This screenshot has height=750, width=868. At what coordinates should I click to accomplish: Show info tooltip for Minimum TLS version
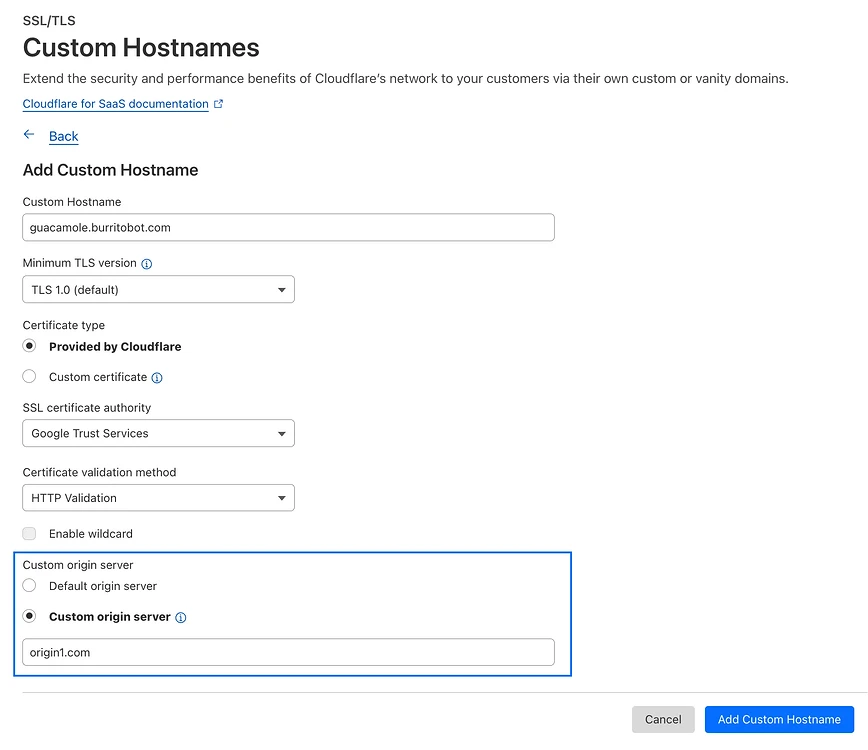147,264
